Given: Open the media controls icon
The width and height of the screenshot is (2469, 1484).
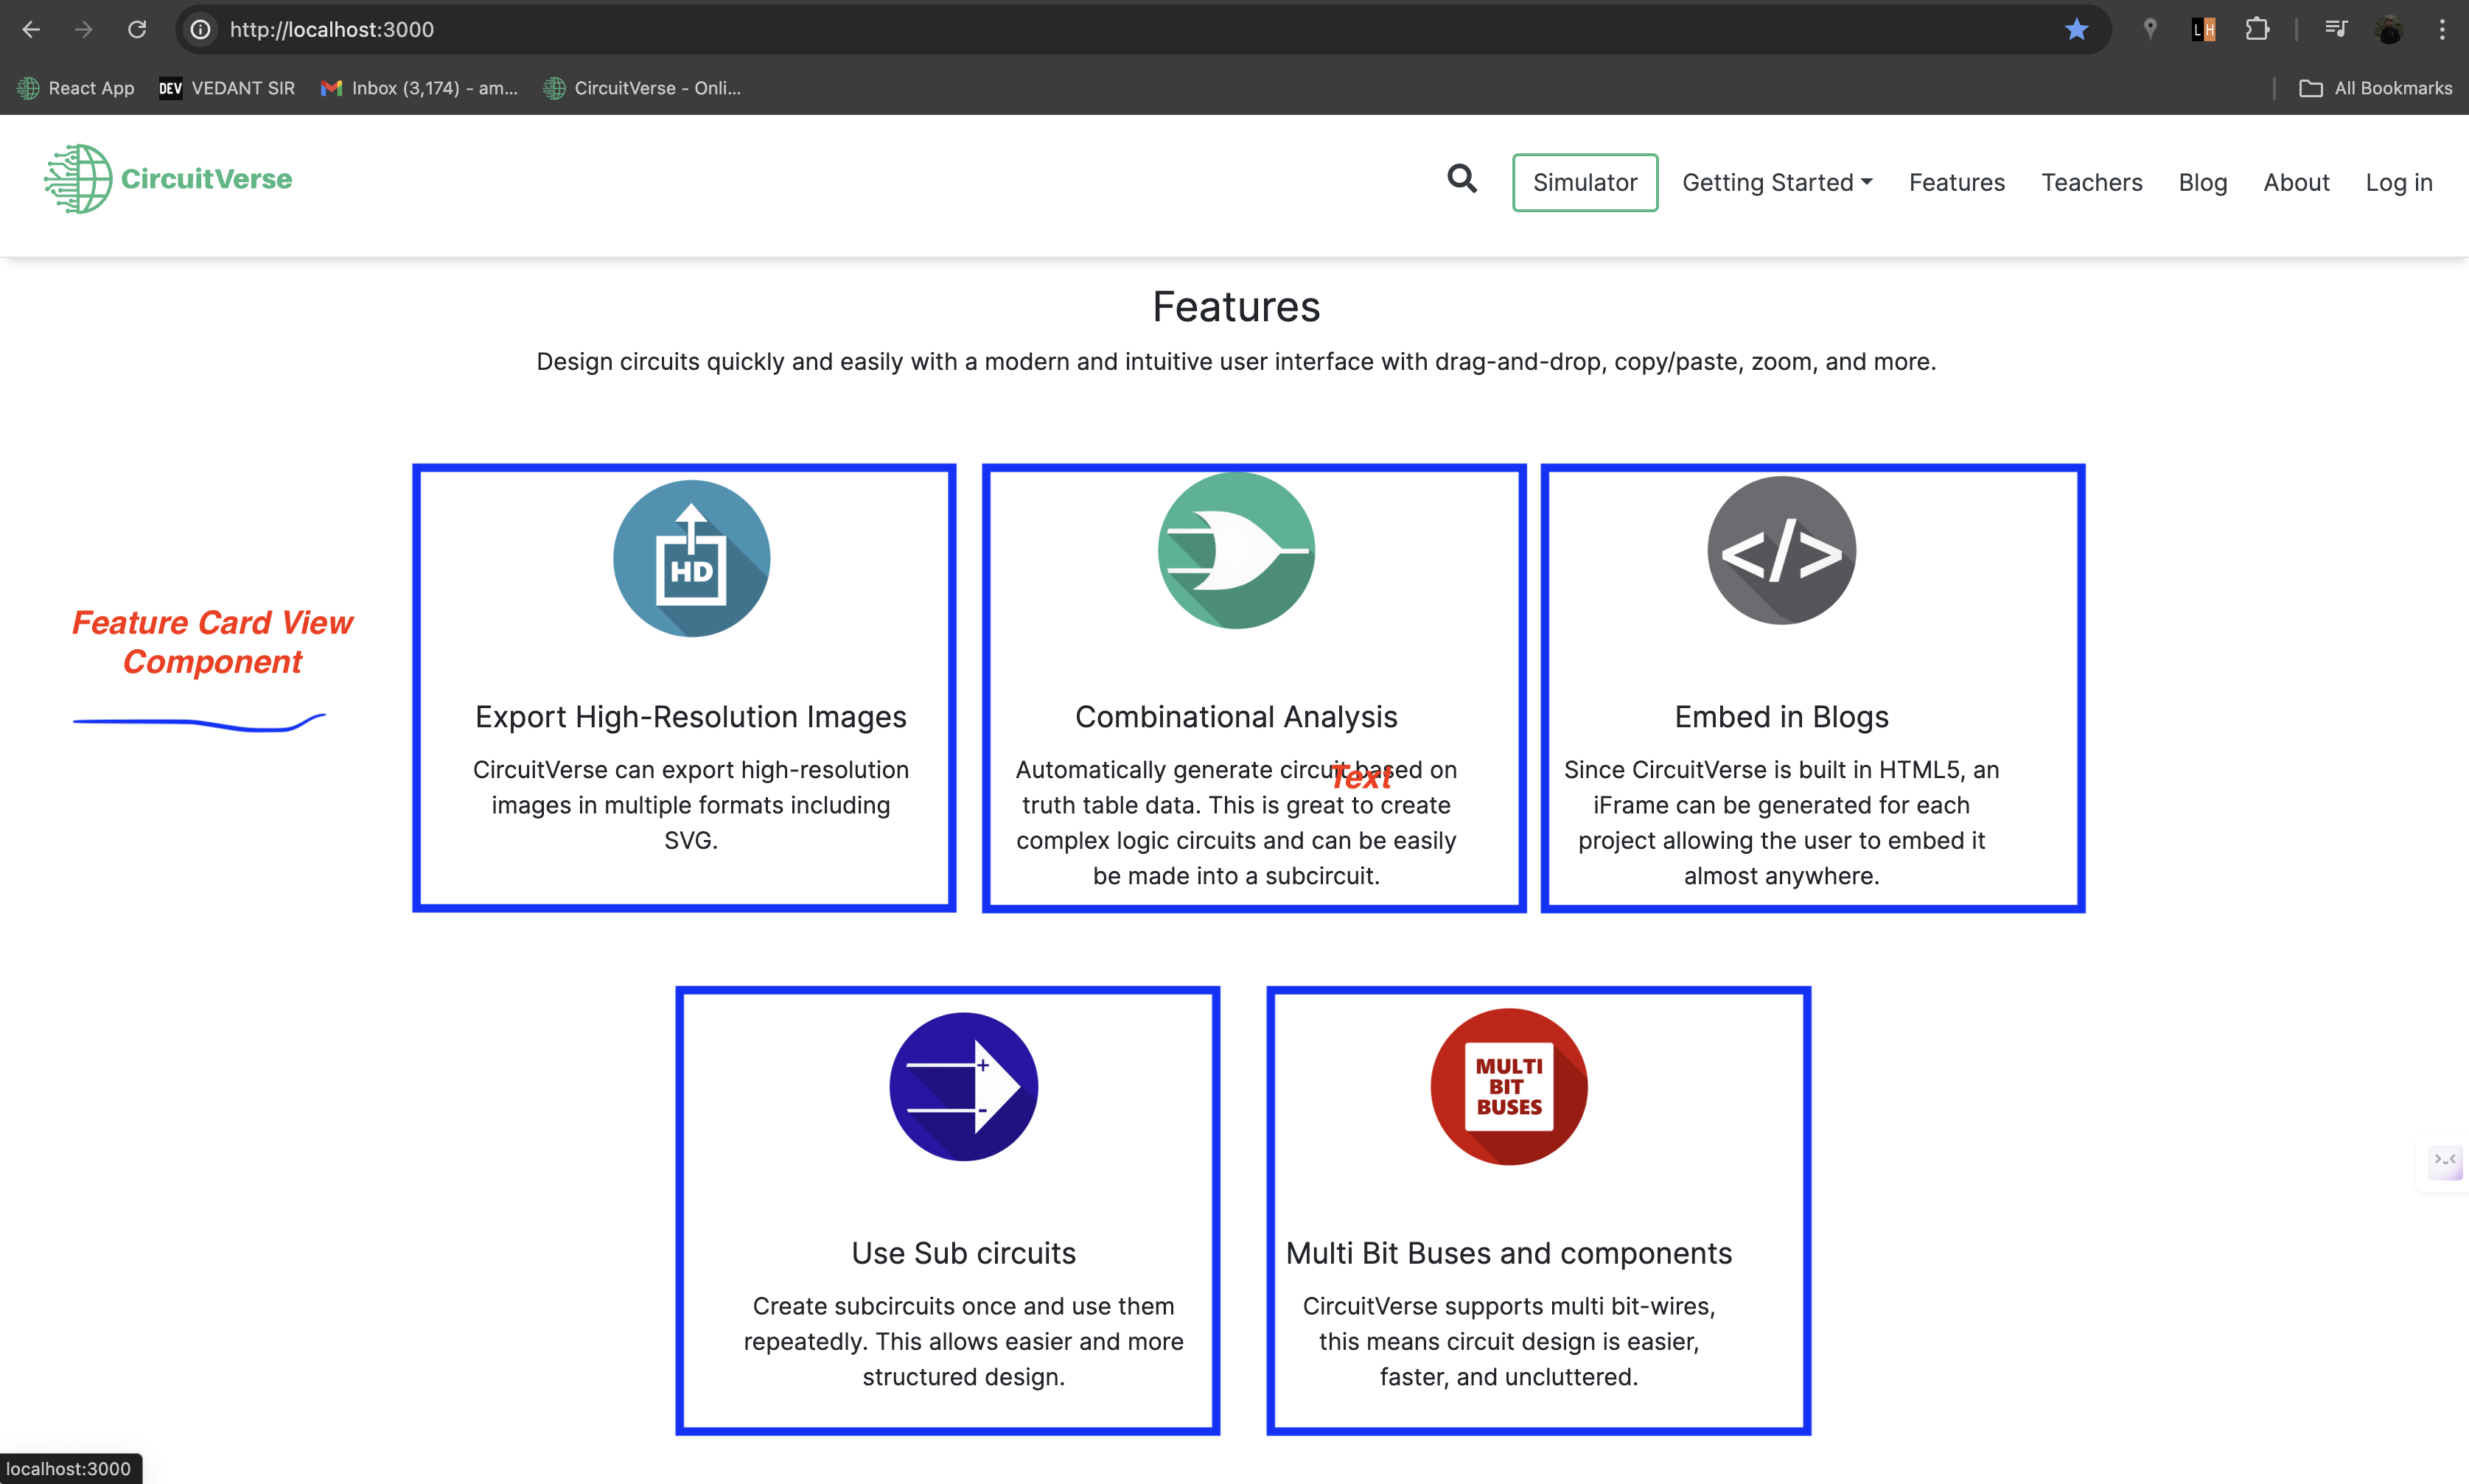Looking at the screenshot, I should pyautogui.click(x=2336, y=29).
